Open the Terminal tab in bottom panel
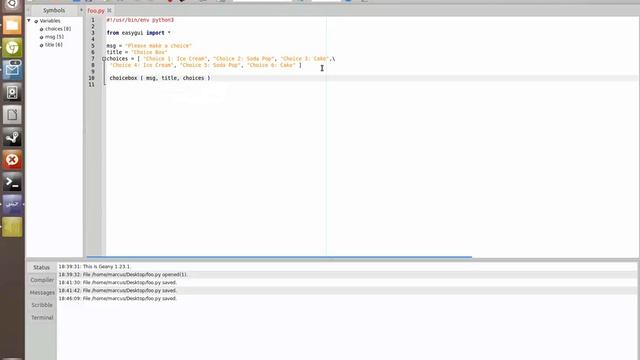Viewport: 640px width, 360px height. pos(42,318)
